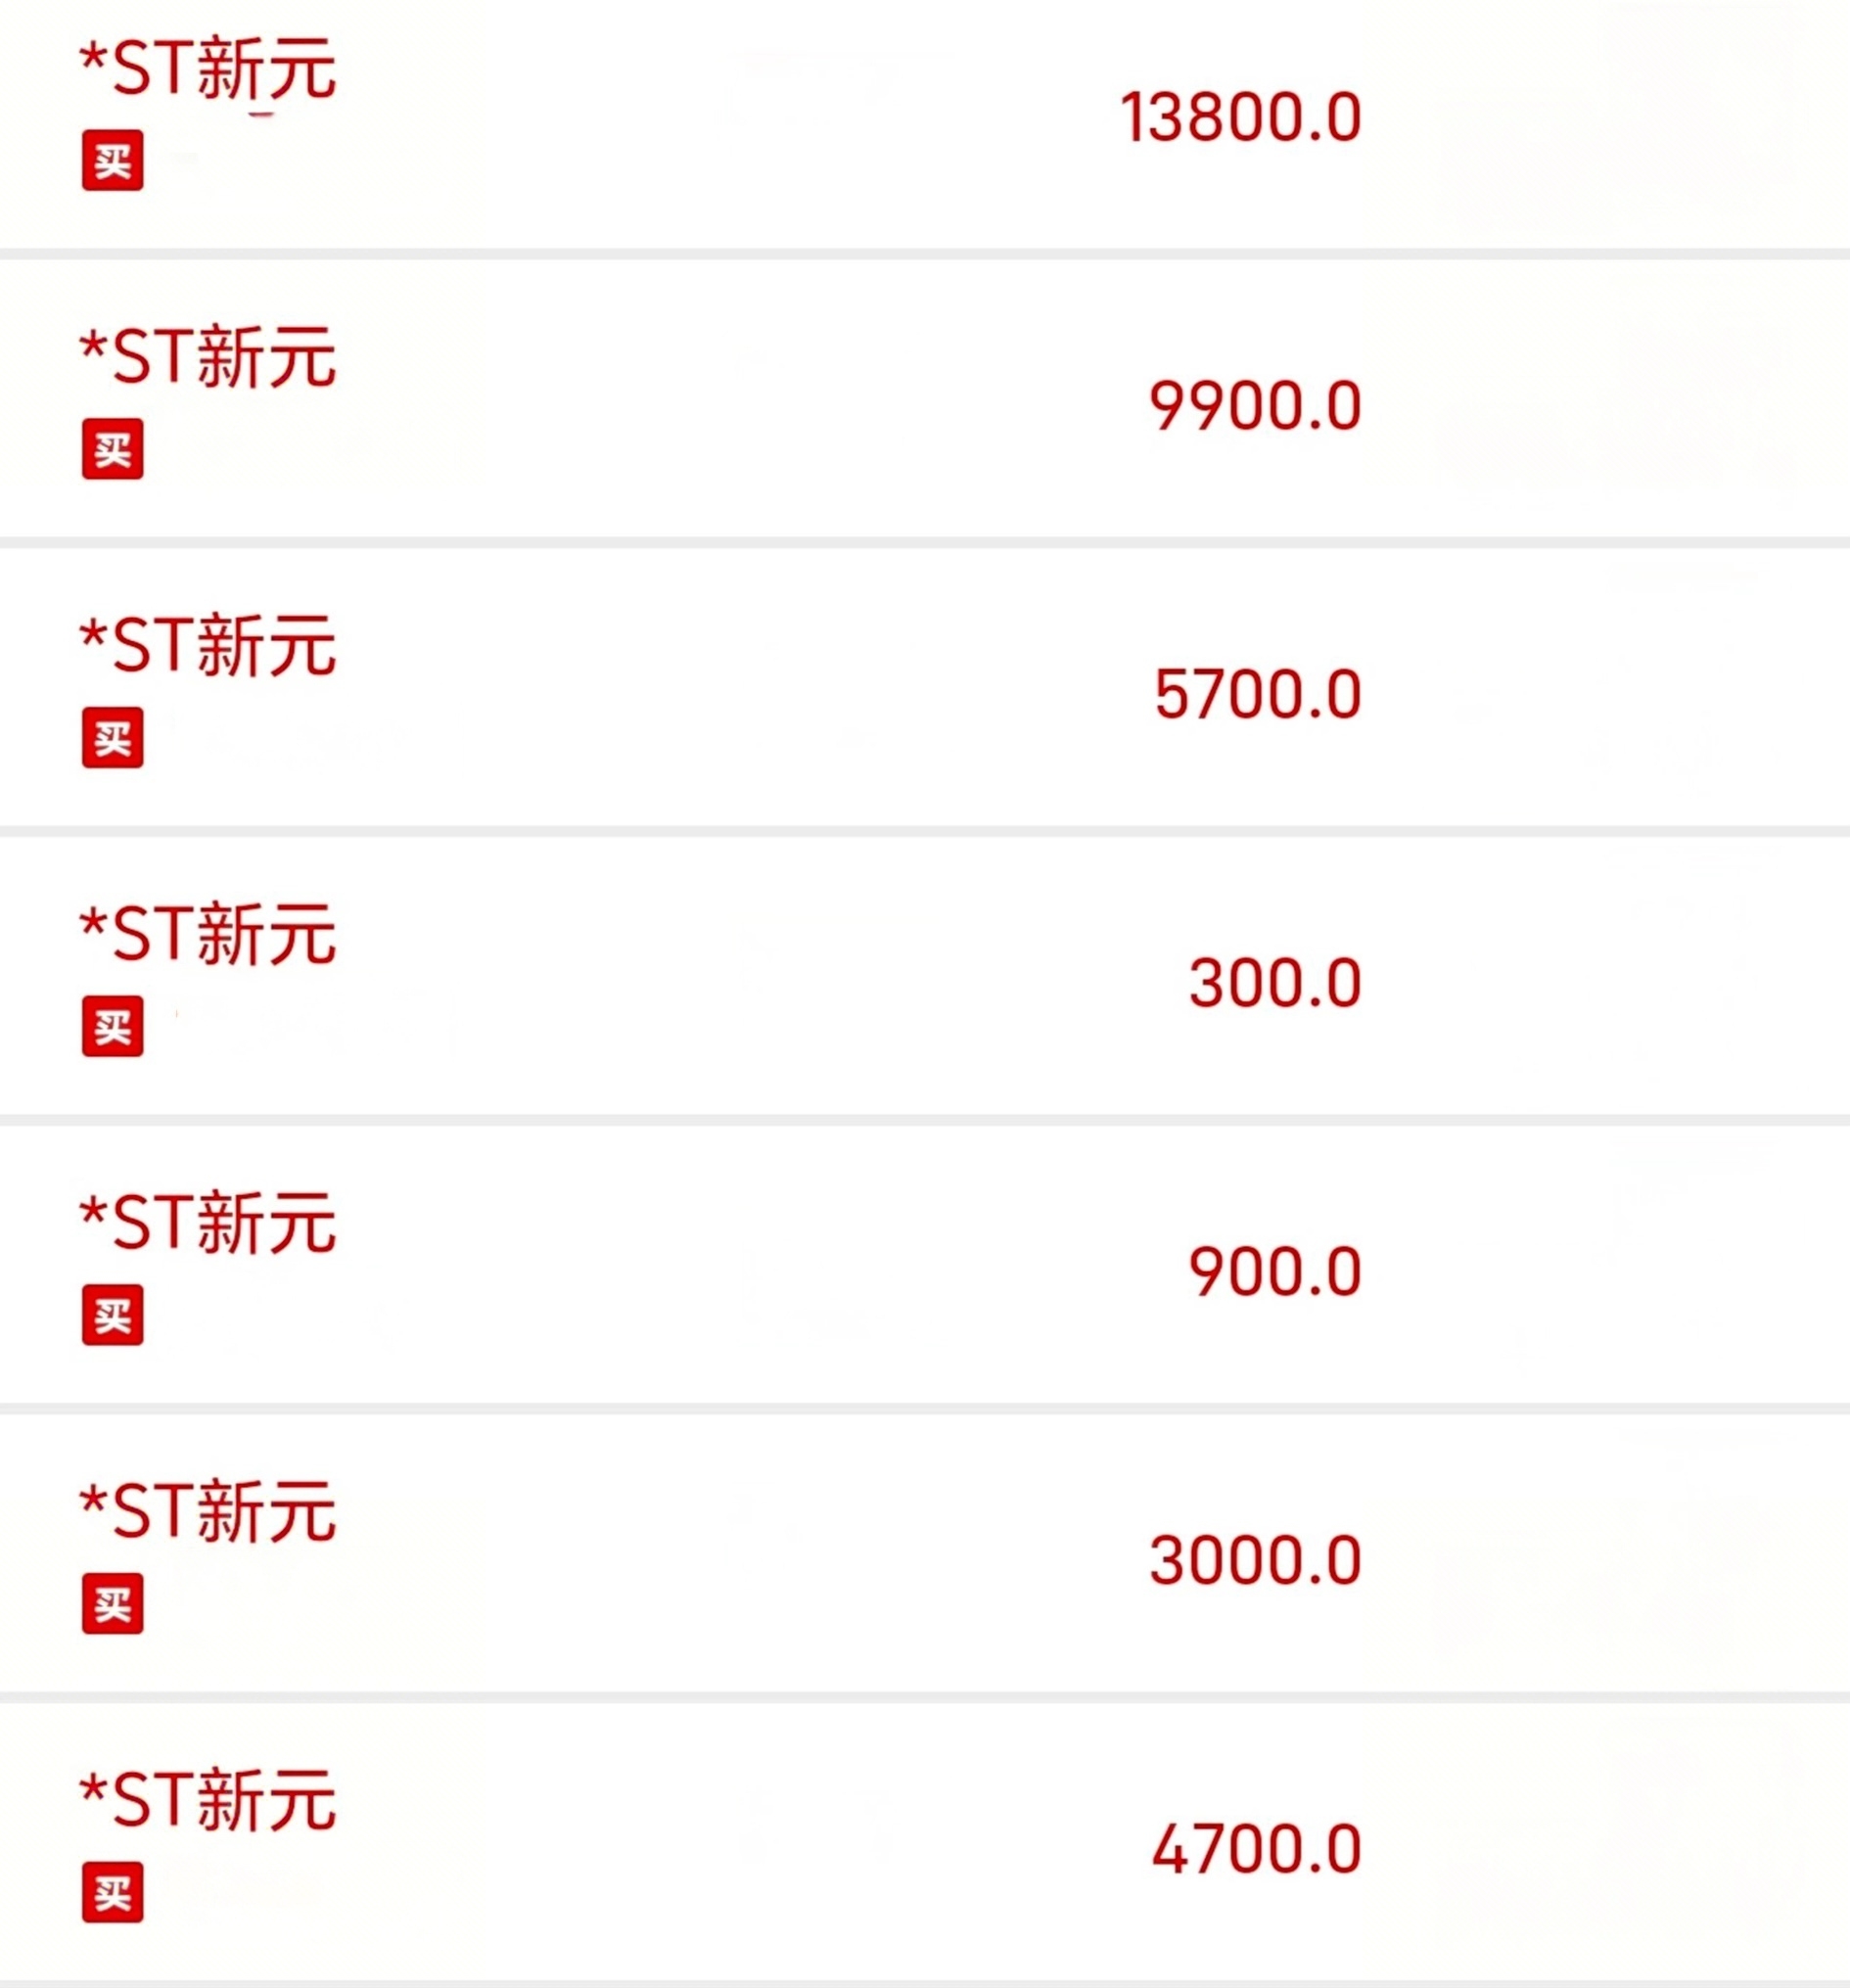Screen dimensions: 1850x1988
Task: Click the 买 badge in the 9900.0 row
Action: point(112,449)
